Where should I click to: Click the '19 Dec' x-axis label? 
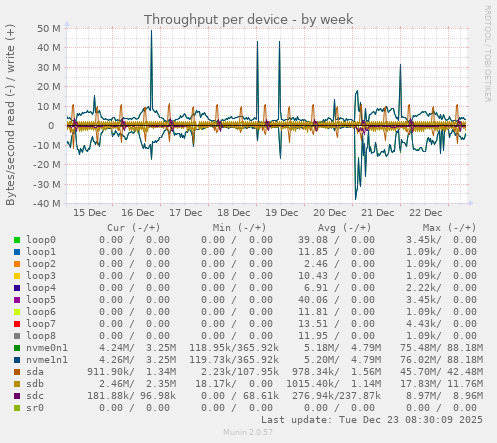[x=282, y=213]
